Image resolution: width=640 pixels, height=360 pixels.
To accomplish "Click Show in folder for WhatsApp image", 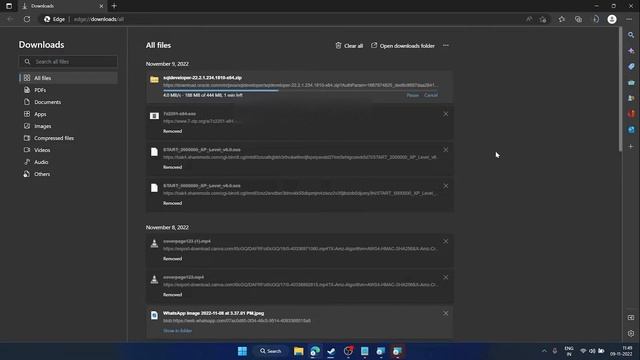I will (178, 331).
